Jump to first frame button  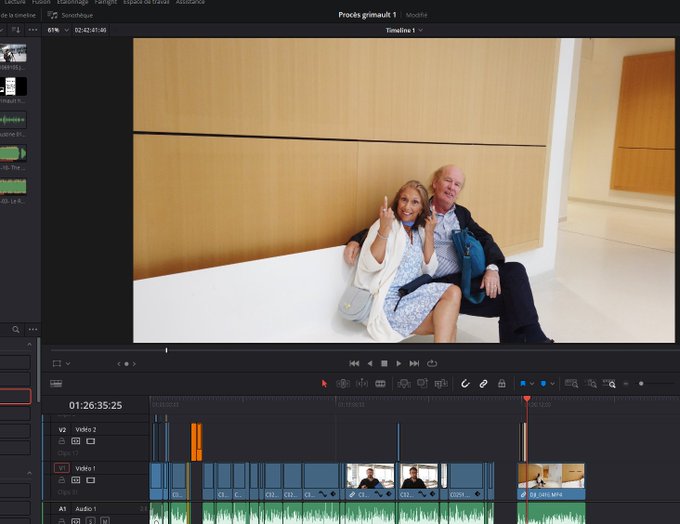(354, 364)
